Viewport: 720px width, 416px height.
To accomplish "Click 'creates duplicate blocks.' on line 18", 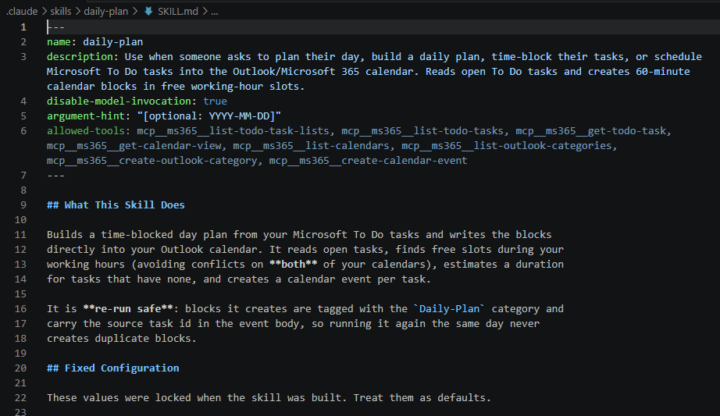I will coord(122,338).
